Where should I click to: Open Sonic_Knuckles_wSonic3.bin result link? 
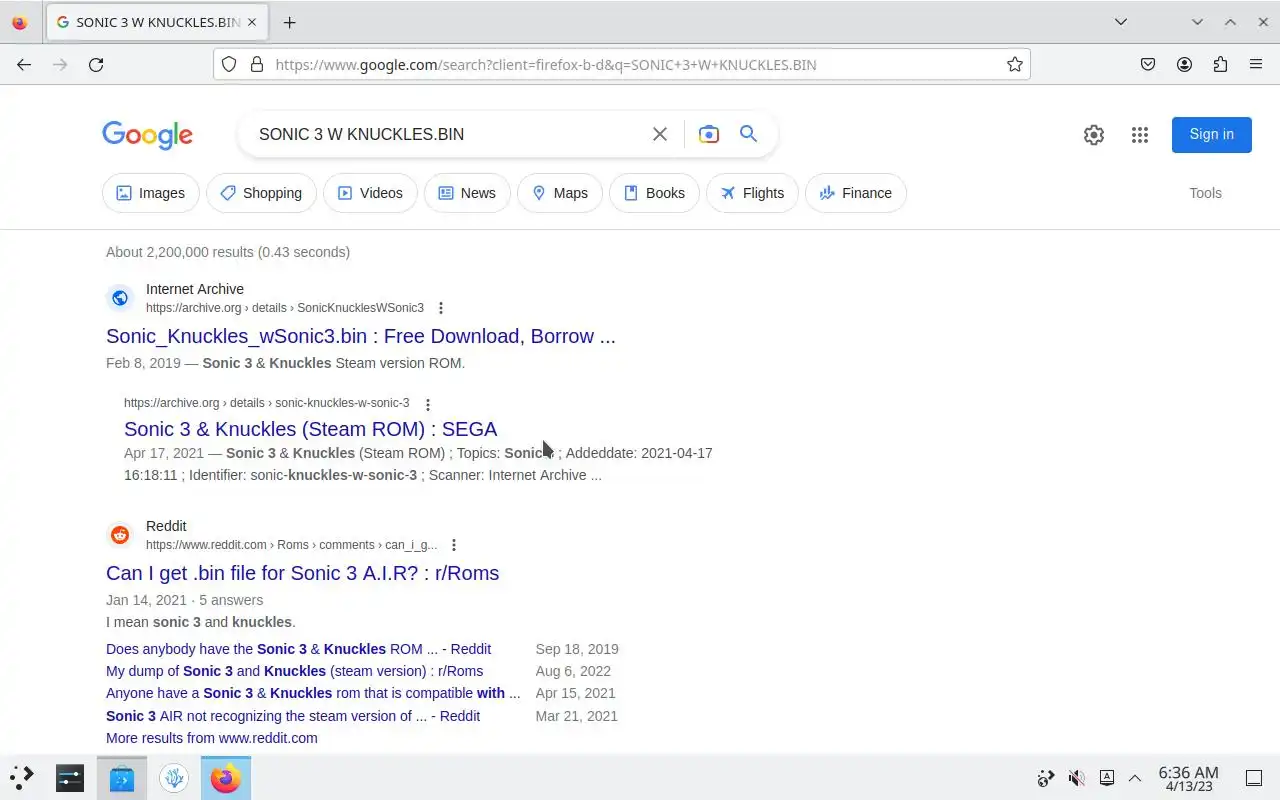(361, 336)
